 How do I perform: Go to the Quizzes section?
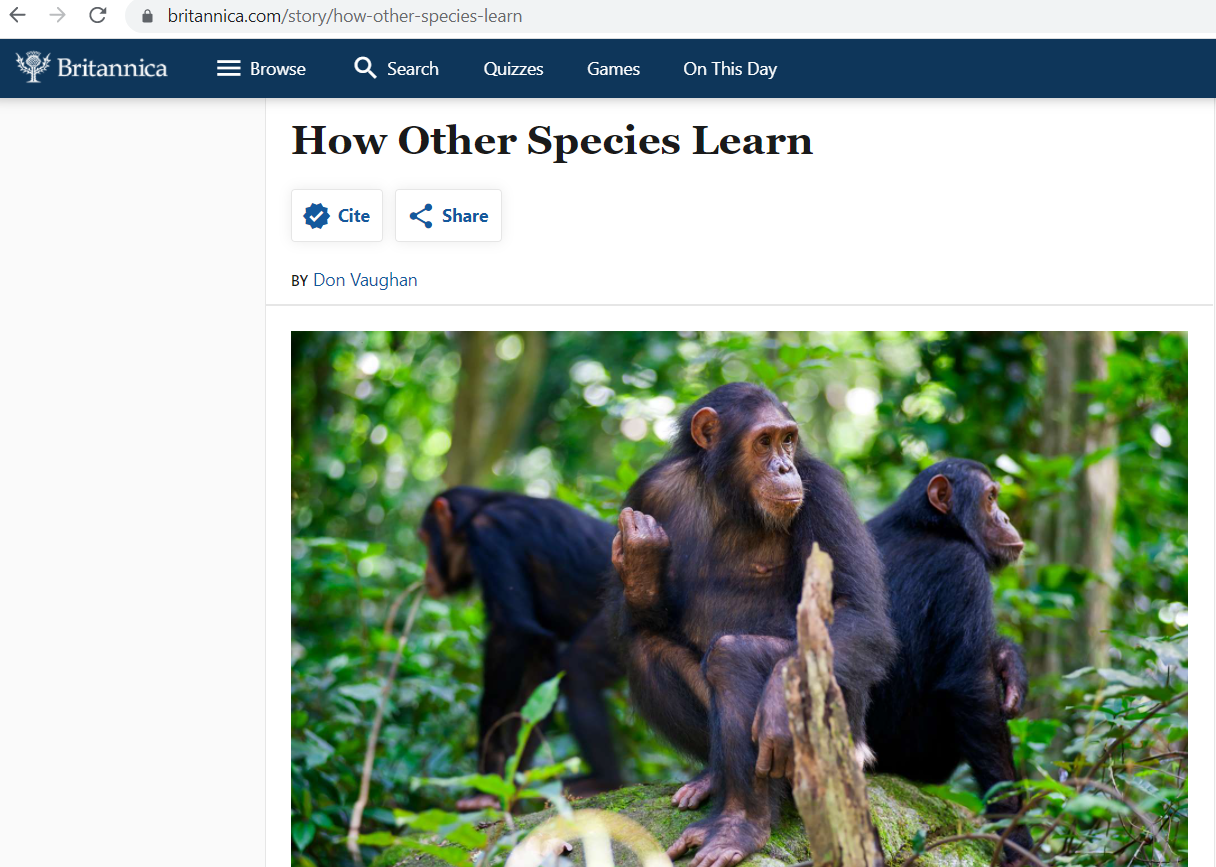pyautogui.click(x=513, y=69)
